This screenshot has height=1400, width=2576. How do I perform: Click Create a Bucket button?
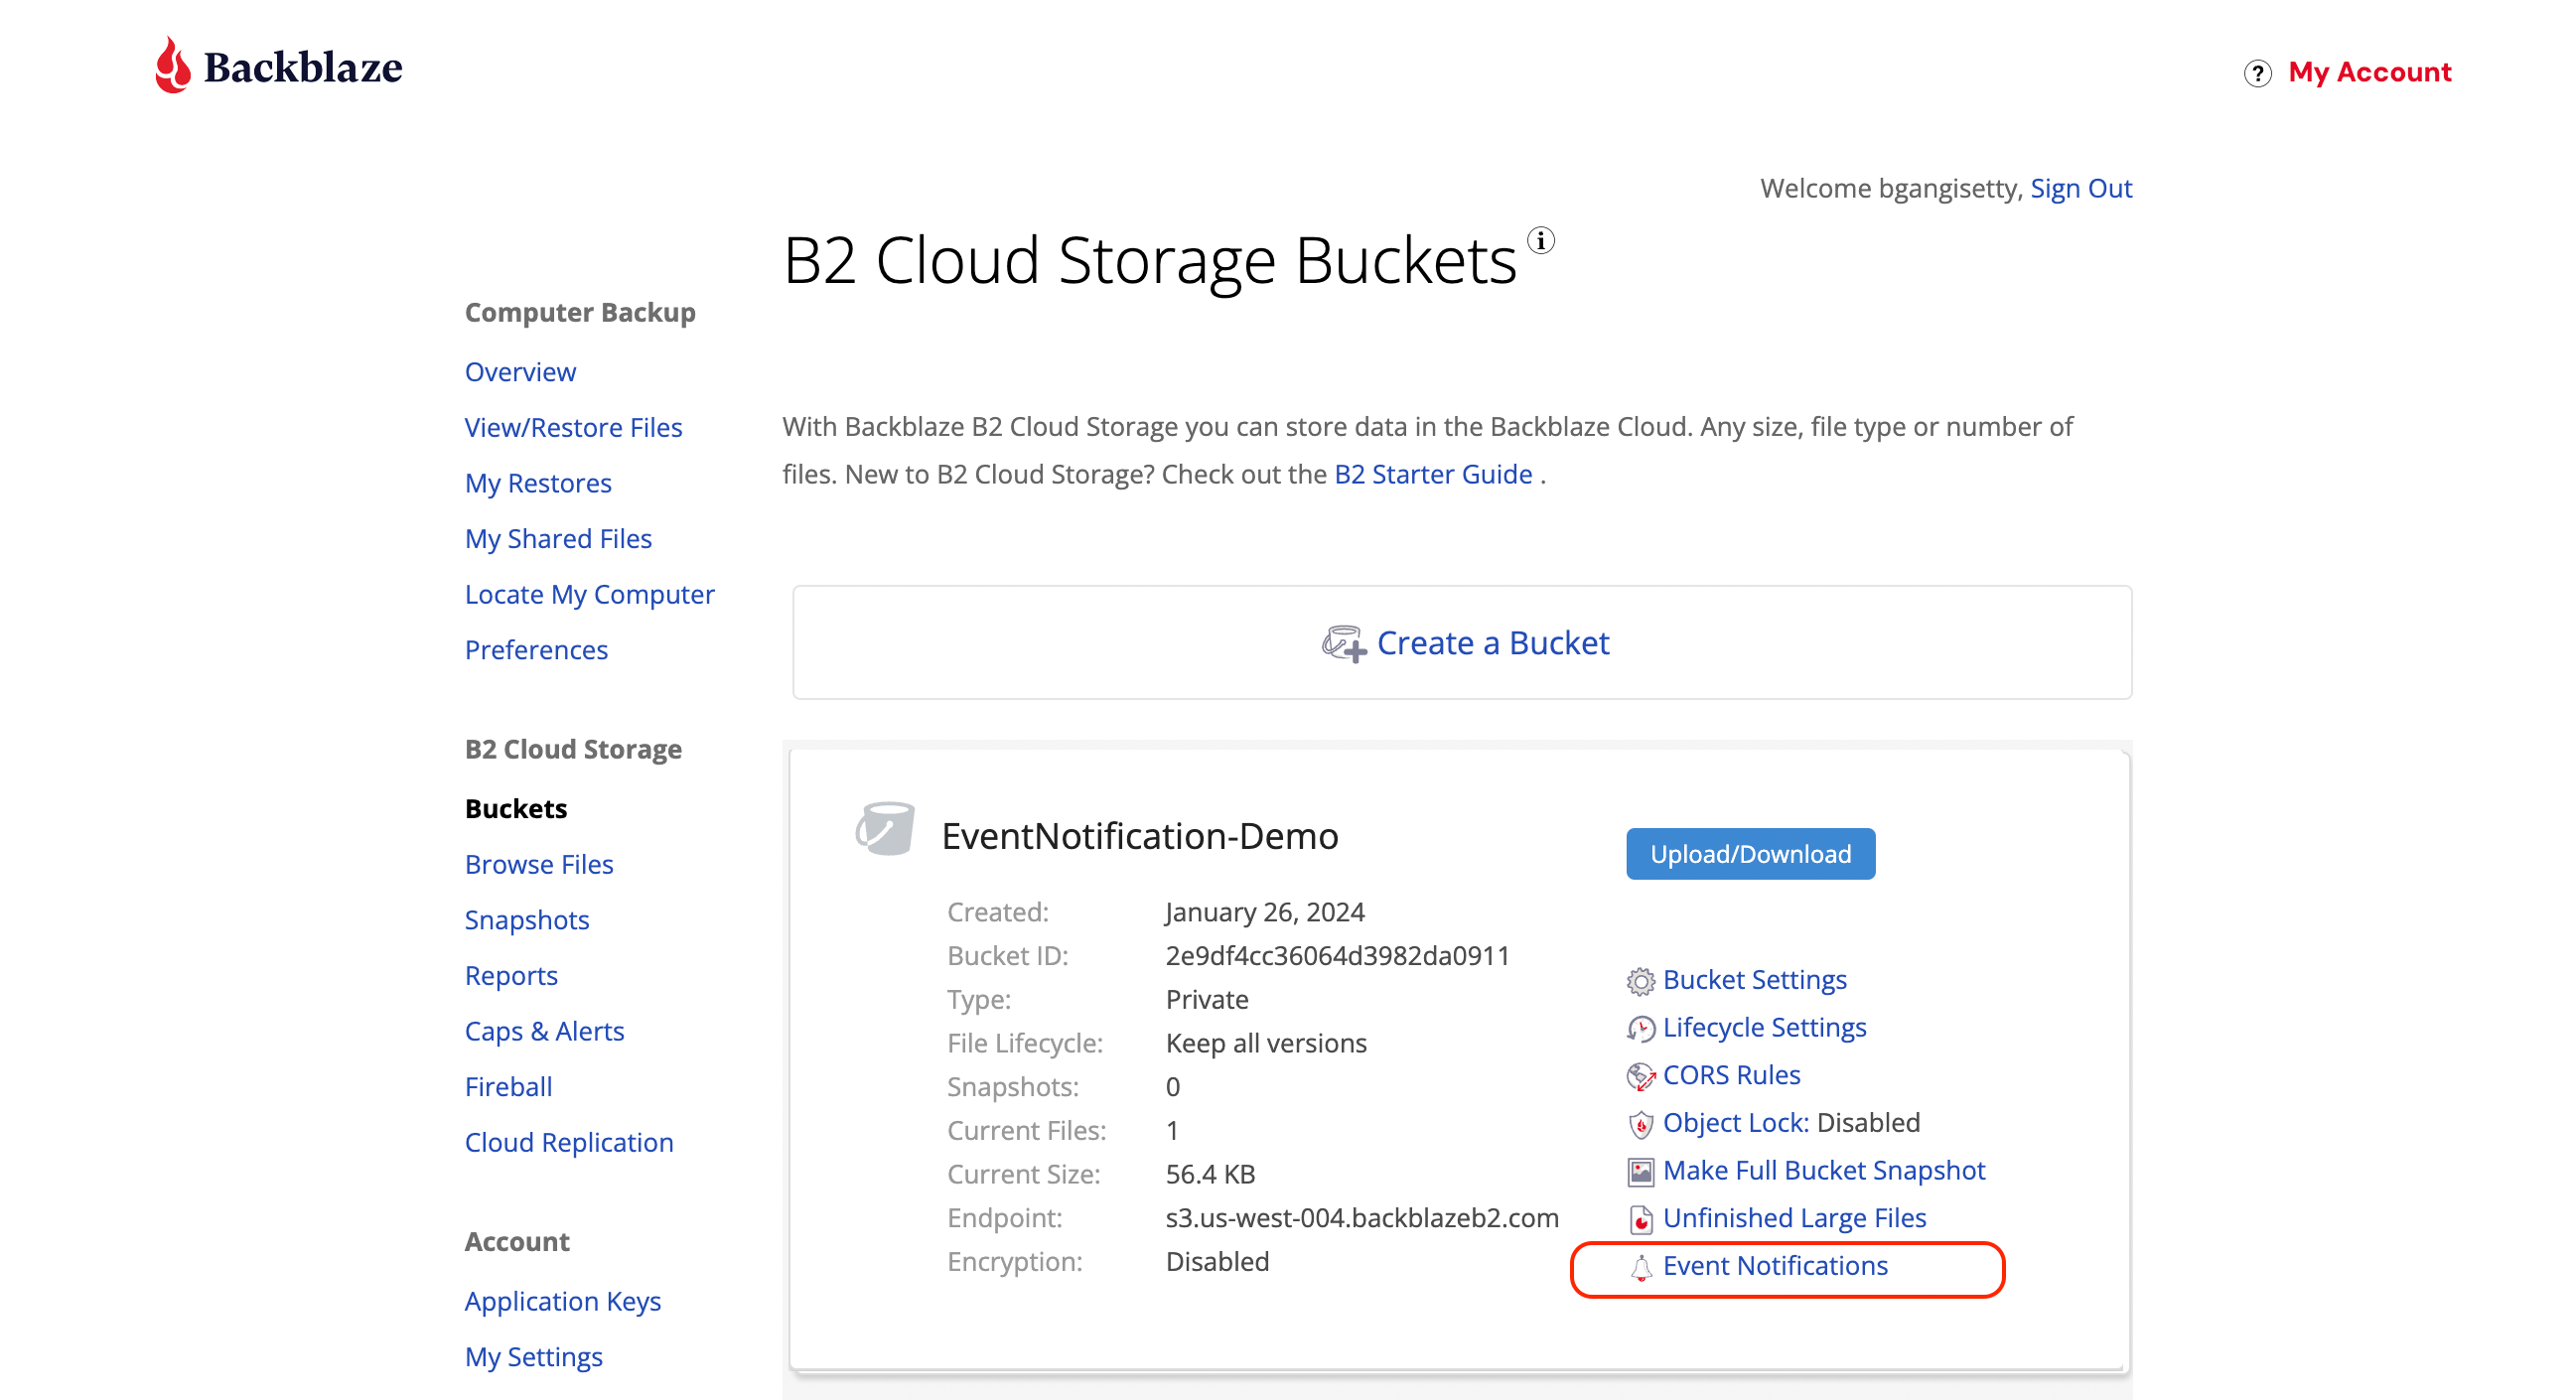(x=1464, y=641)
